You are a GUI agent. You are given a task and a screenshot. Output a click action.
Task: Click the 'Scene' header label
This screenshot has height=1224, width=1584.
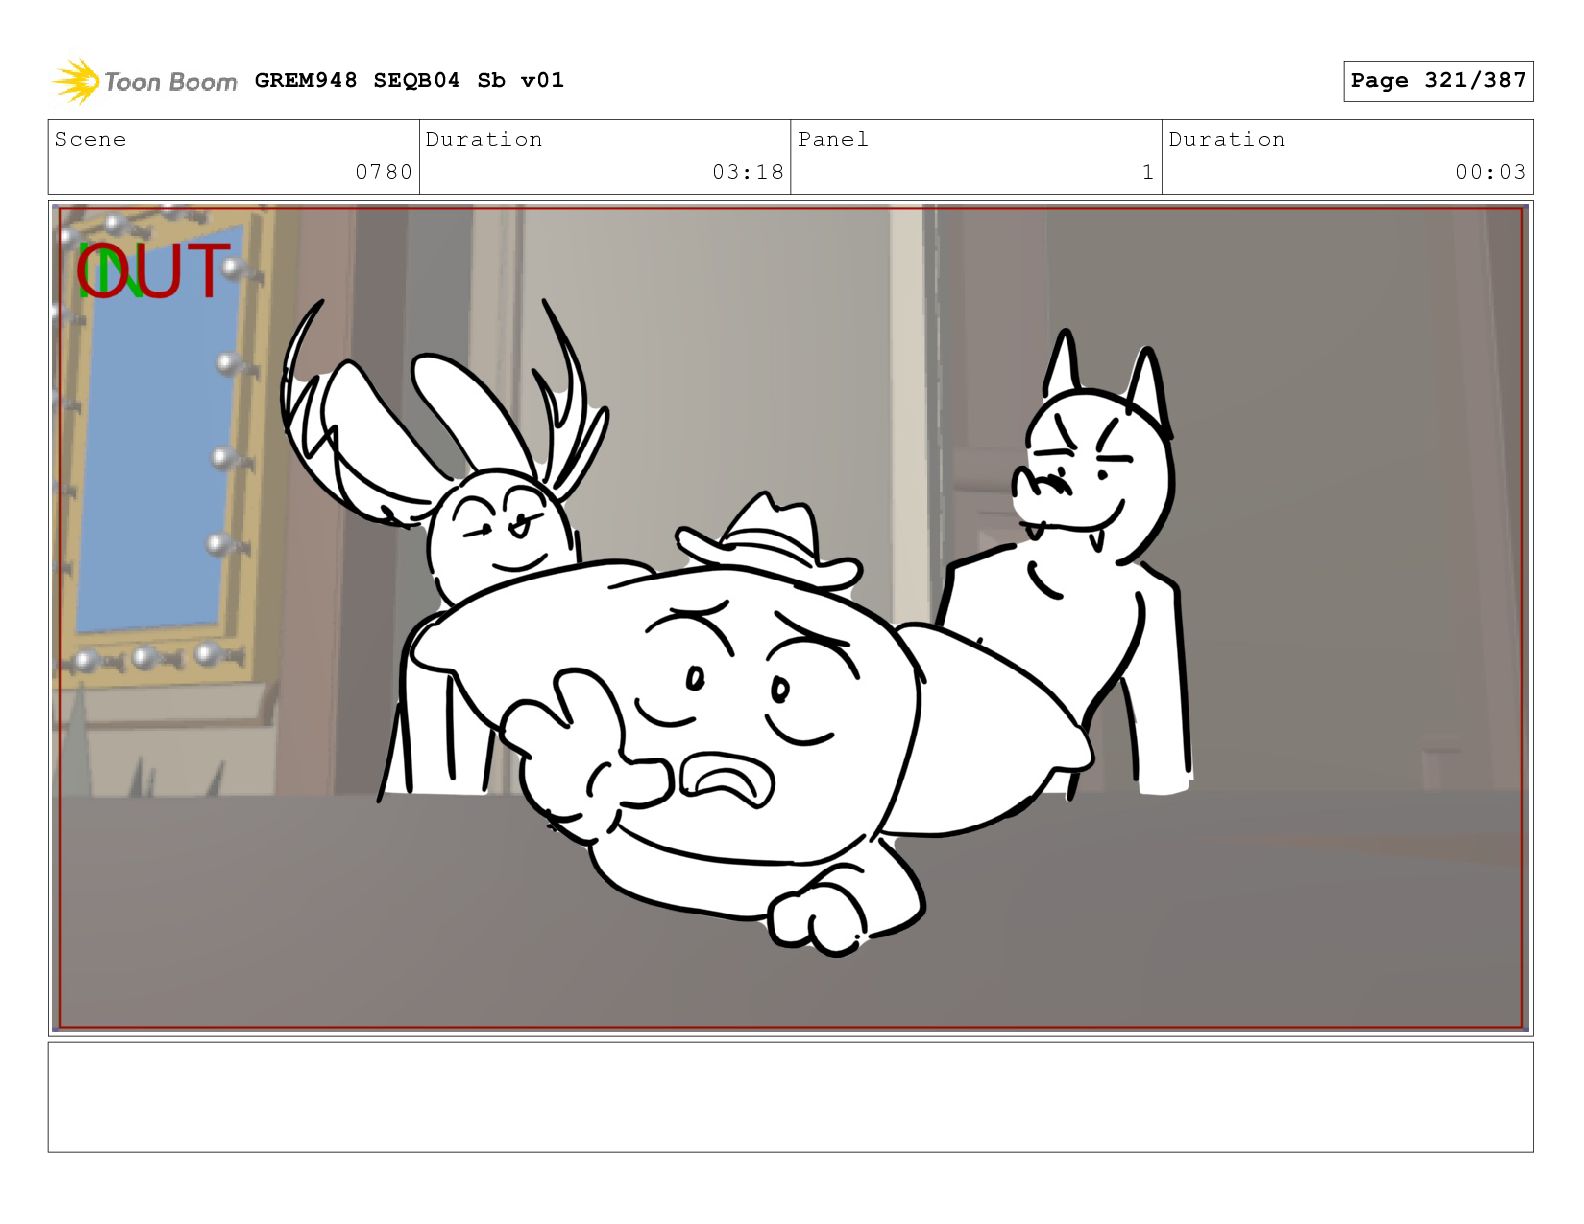click(x=90, y=139)
